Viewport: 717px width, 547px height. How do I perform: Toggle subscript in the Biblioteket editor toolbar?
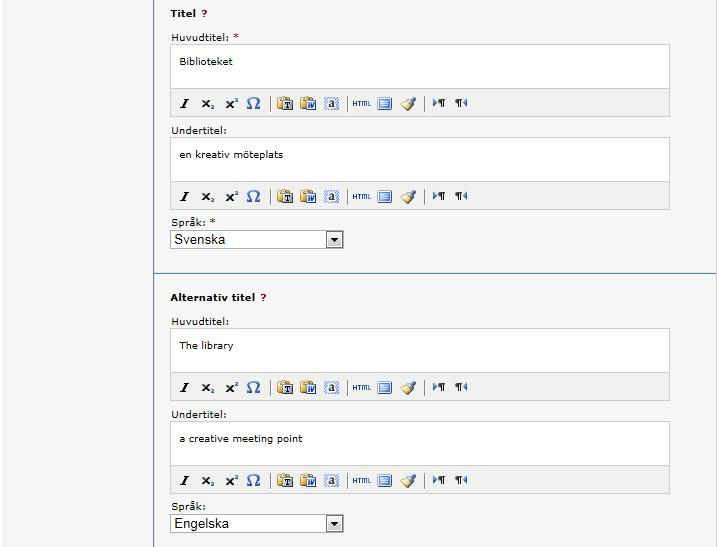(208, 104)
